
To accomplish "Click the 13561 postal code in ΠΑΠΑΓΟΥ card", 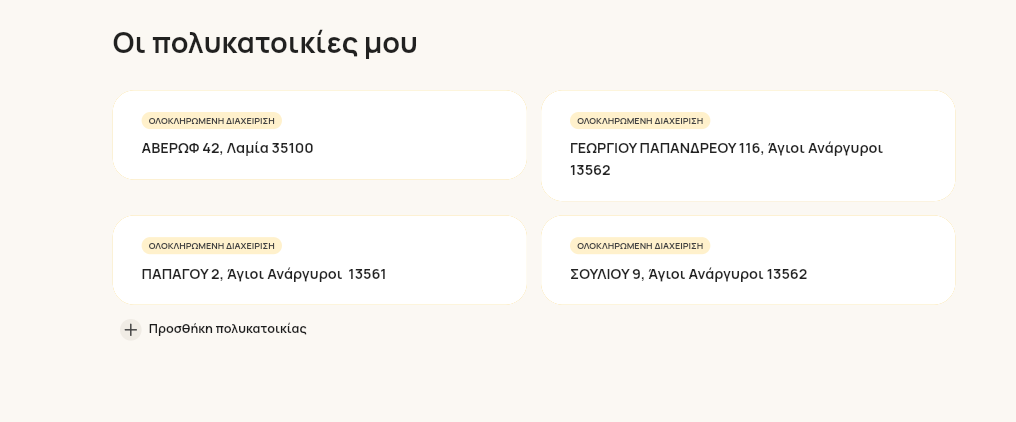I will coord(367,274).
